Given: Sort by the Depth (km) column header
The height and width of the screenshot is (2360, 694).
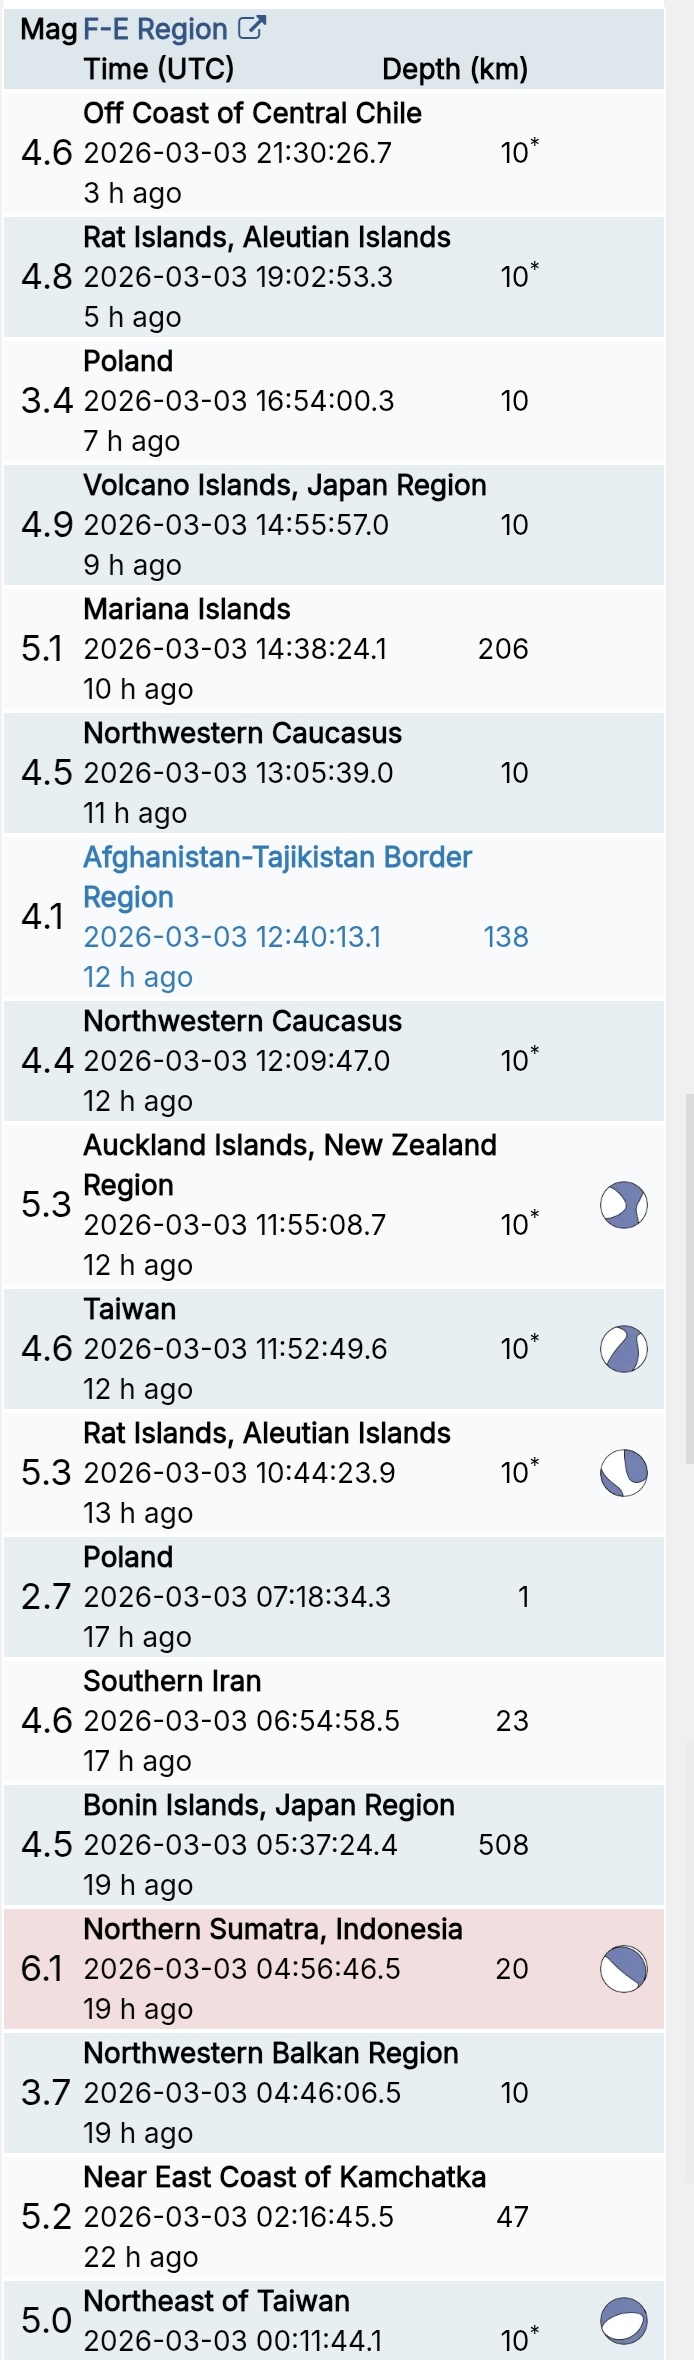Looking at the screenshot, I should point(455,69).
